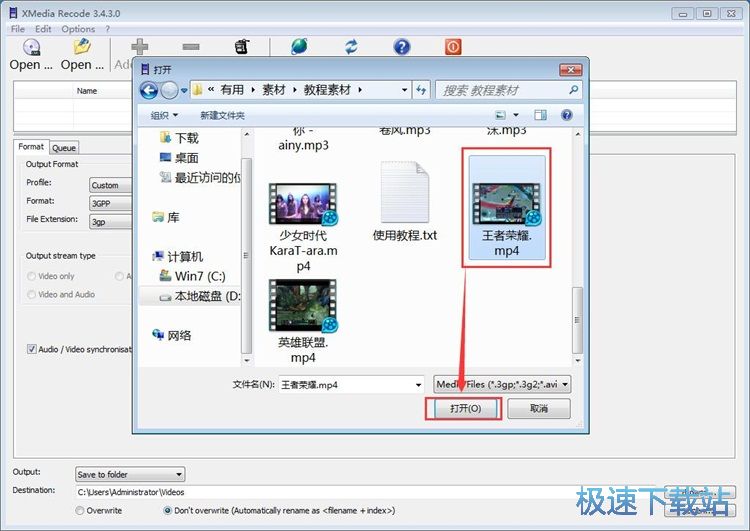Select 库 in the navigation pane

coord(166,217)
